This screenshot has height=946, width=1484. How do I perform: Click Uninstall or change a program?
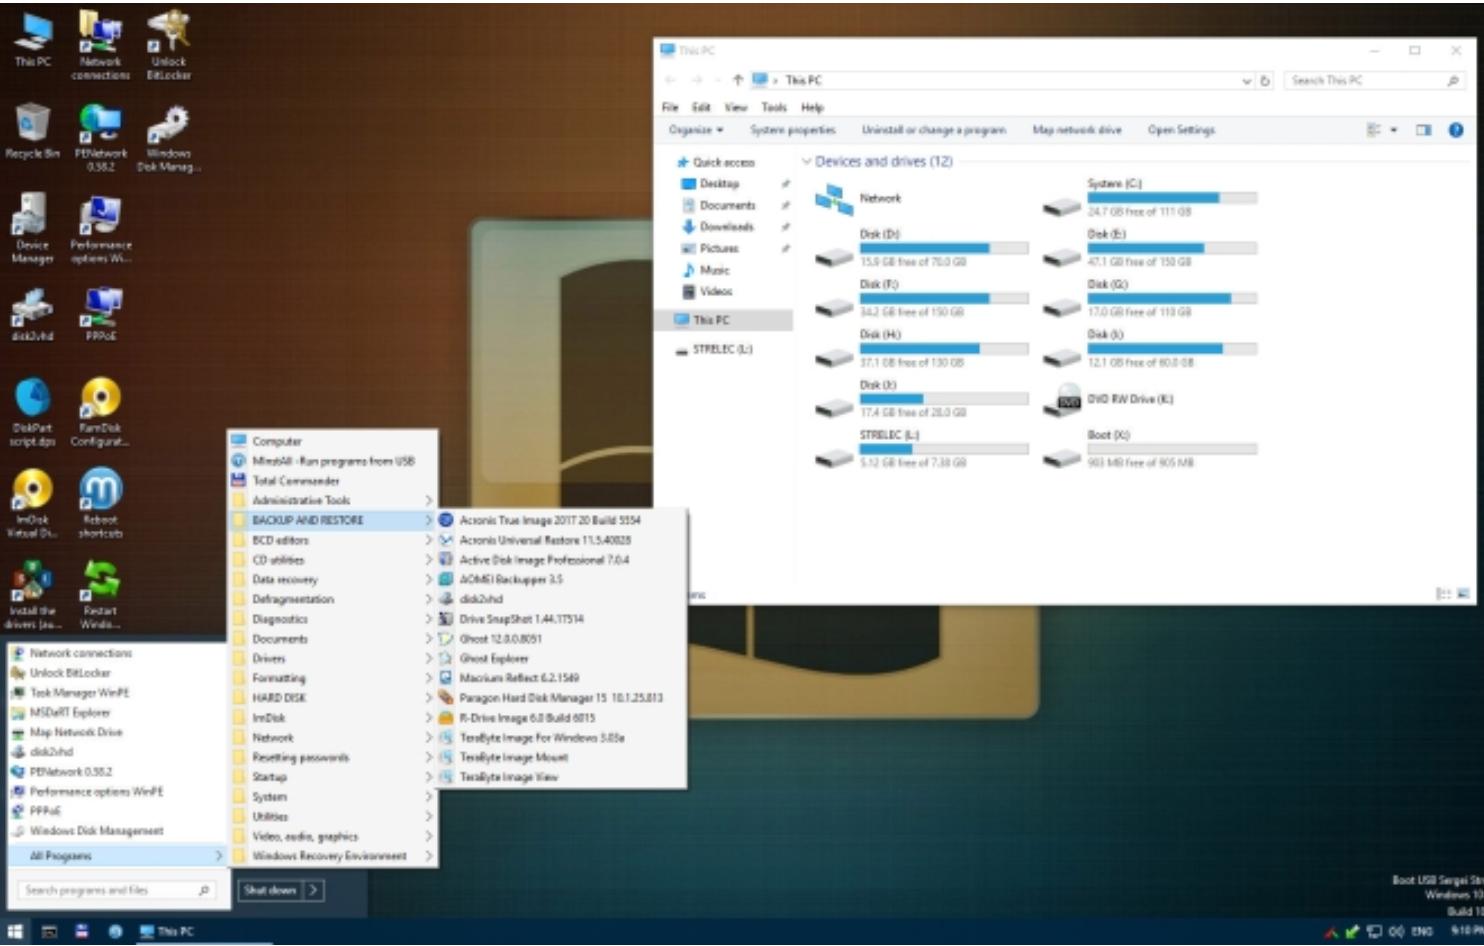[933, 130]
